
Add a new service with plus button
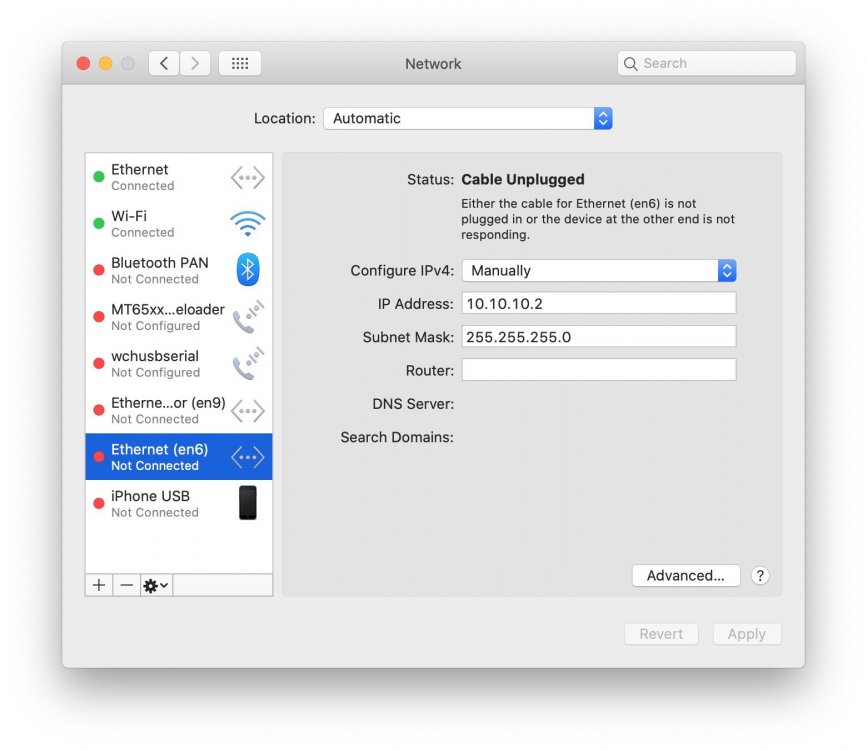[x=99, y=585]
